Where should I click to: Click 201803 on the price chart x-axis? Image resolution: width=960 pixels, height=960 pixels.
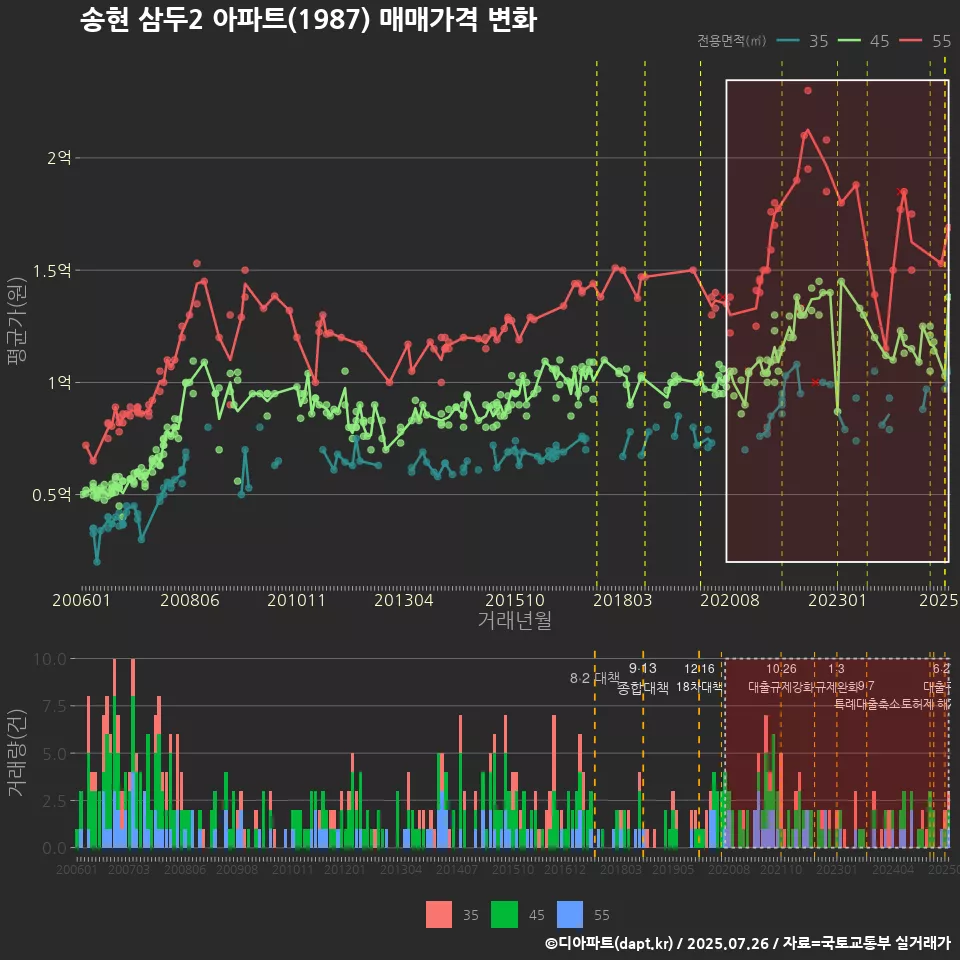coord(622,600)
